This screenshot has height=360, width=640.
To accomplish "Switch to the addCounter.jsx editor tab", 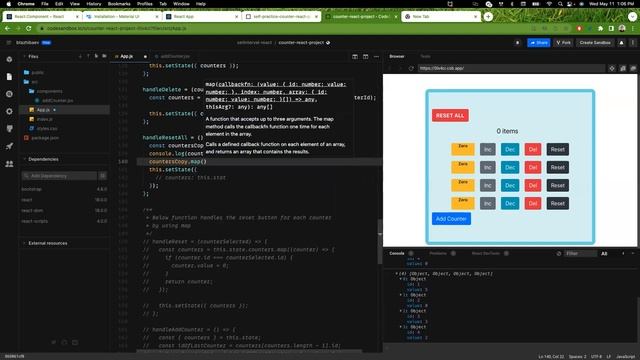I will pyautogui.click(x=173, y=56).
